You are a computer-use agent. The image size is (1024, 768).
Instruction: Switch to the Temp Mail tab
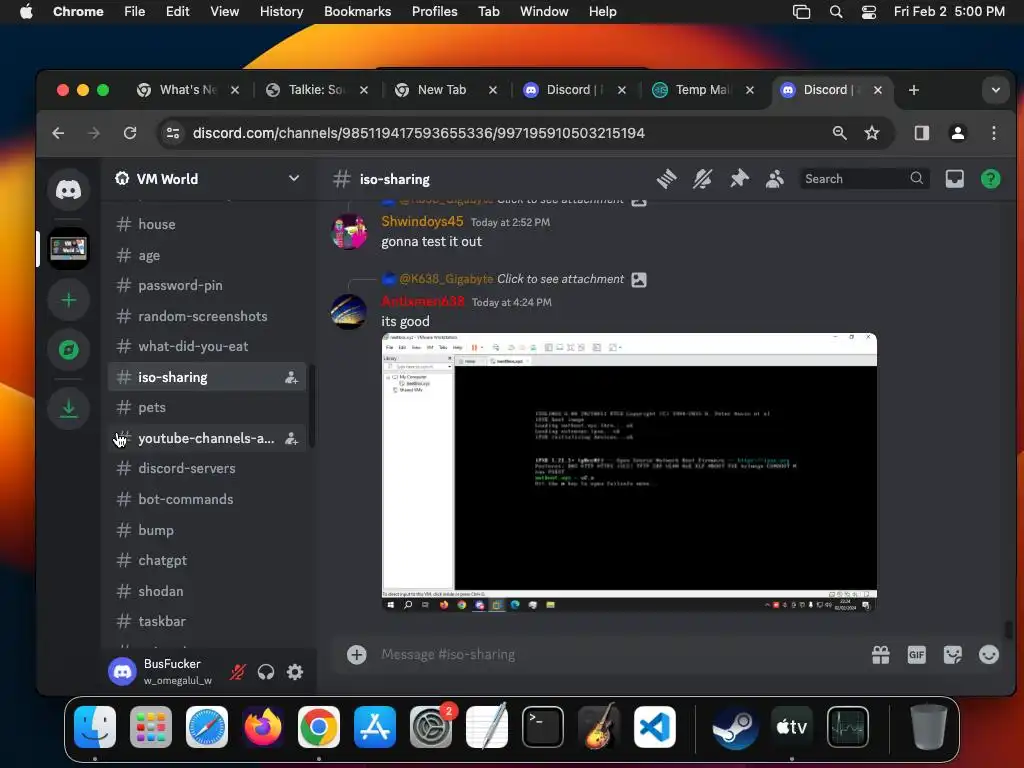[x=703, y=89]
